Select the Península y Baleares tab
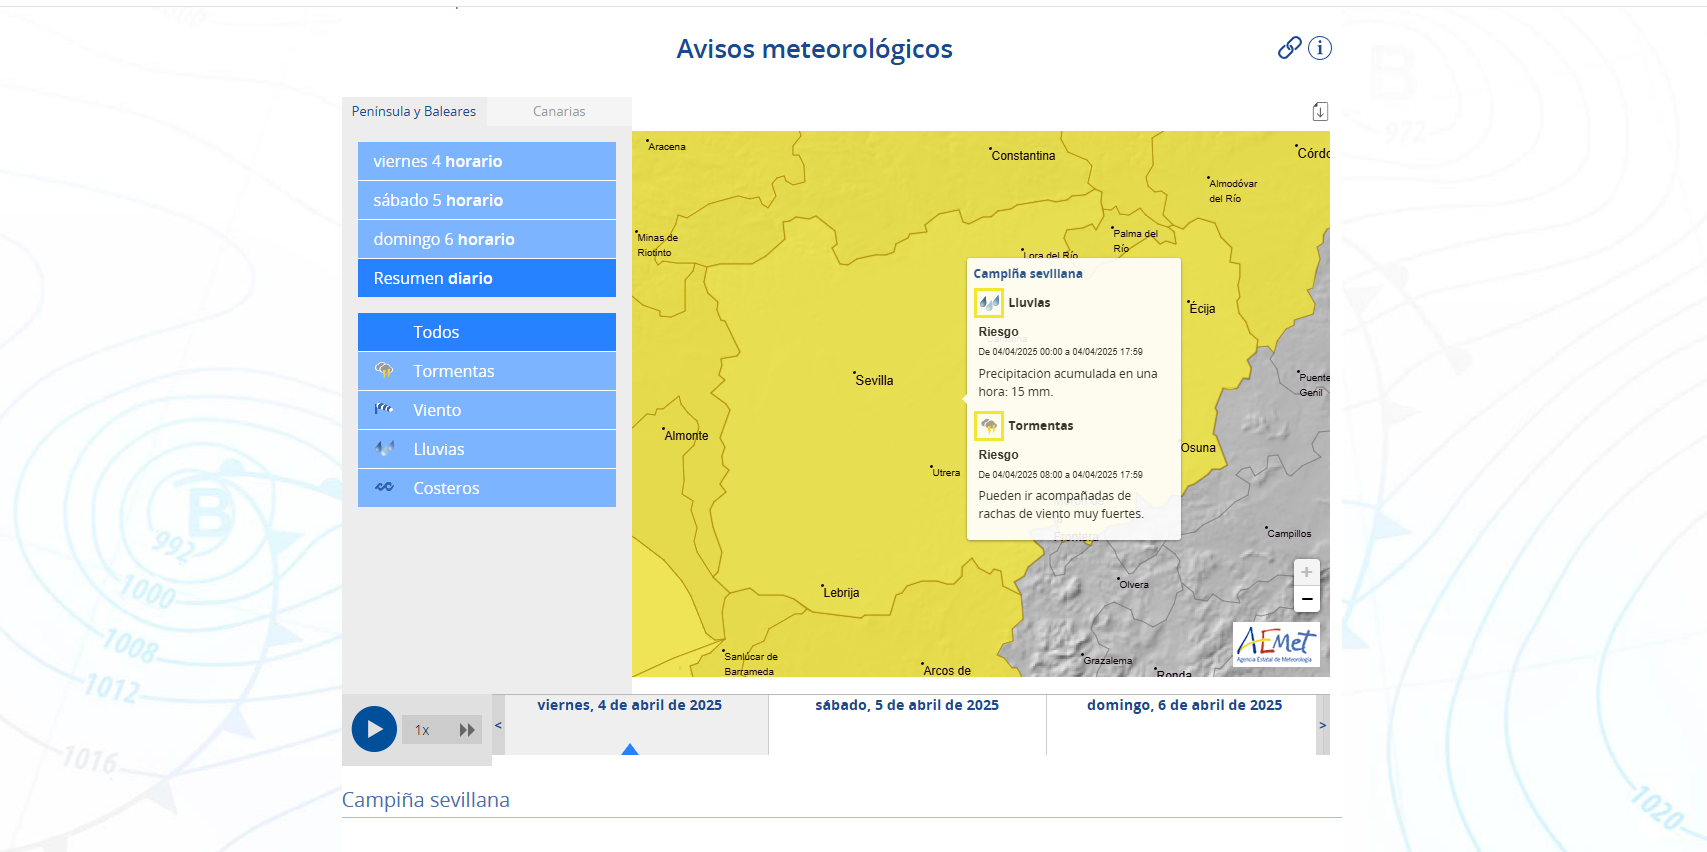 click(x=414, y=112)
